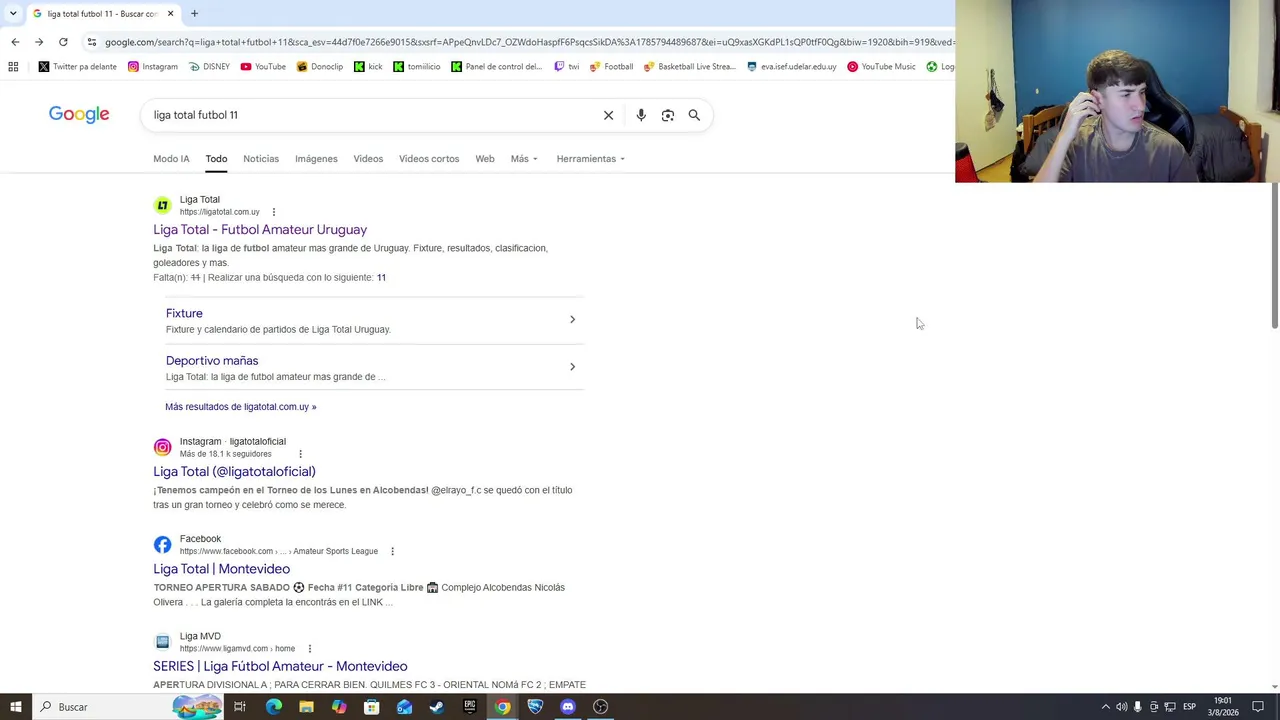The width and height of the screenshot is (1280, 720).
Task: Open the tab search dropdown arrow
Action: (x=13, y=14)
